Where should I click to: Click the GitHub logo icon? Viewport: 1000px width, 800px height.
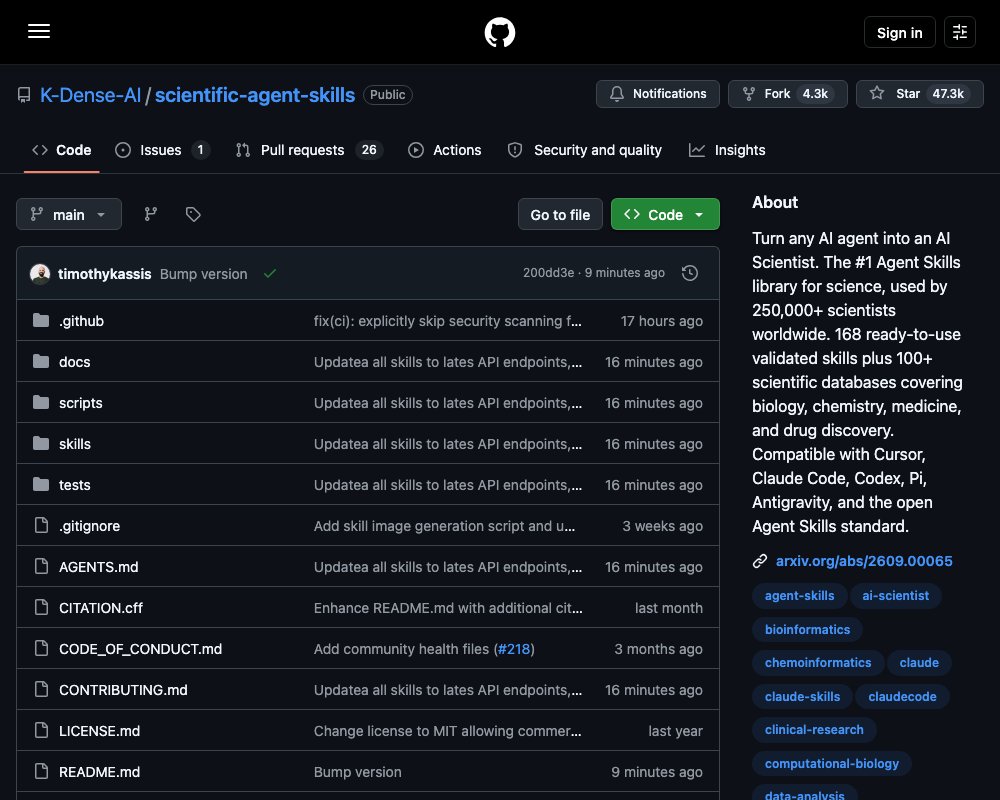pyautogui.click(x=499, y=32)
